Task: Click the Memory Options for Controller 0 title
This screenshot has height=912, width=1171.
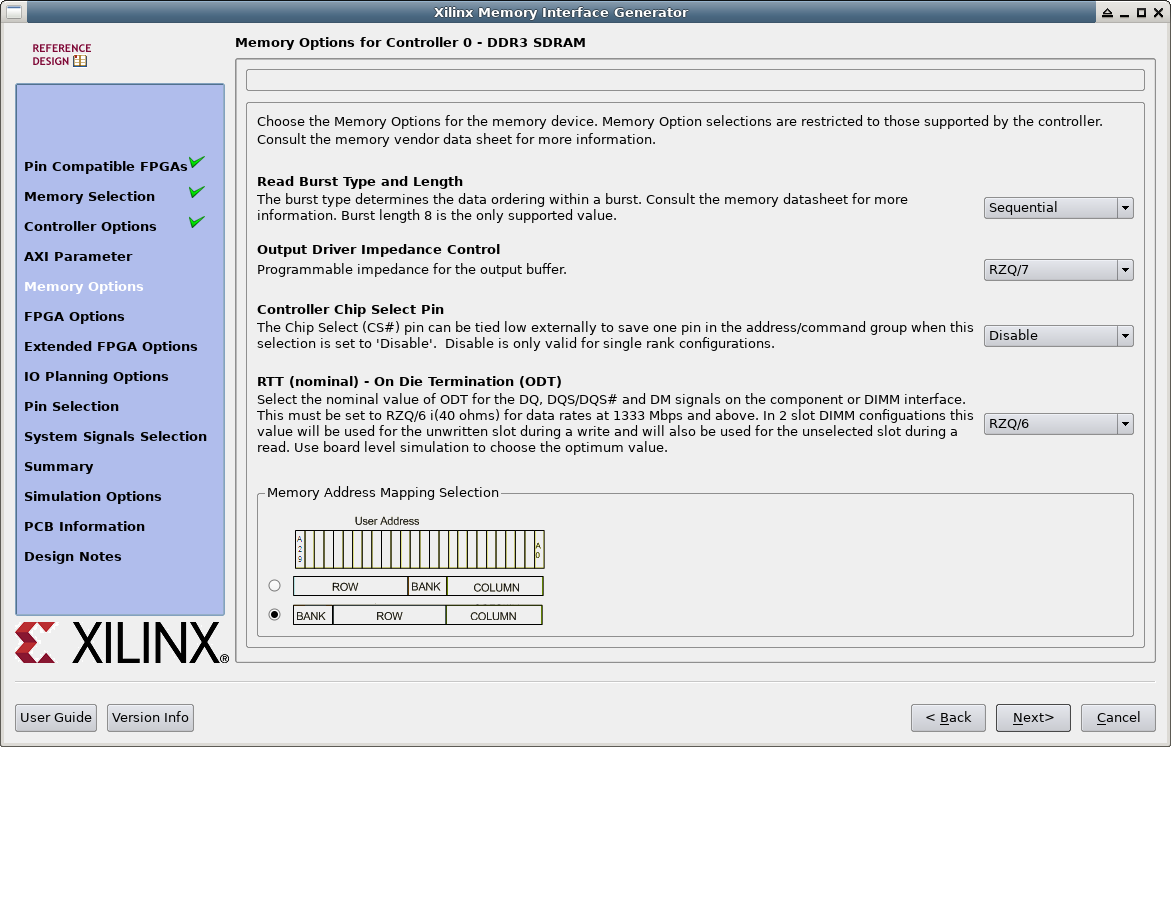Action: (410, 43)
